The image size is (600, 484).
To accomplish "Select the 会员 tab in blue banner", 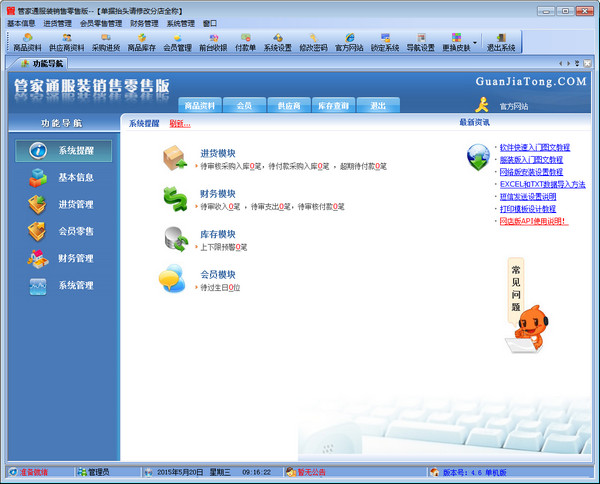I will (x=244, y=105).
